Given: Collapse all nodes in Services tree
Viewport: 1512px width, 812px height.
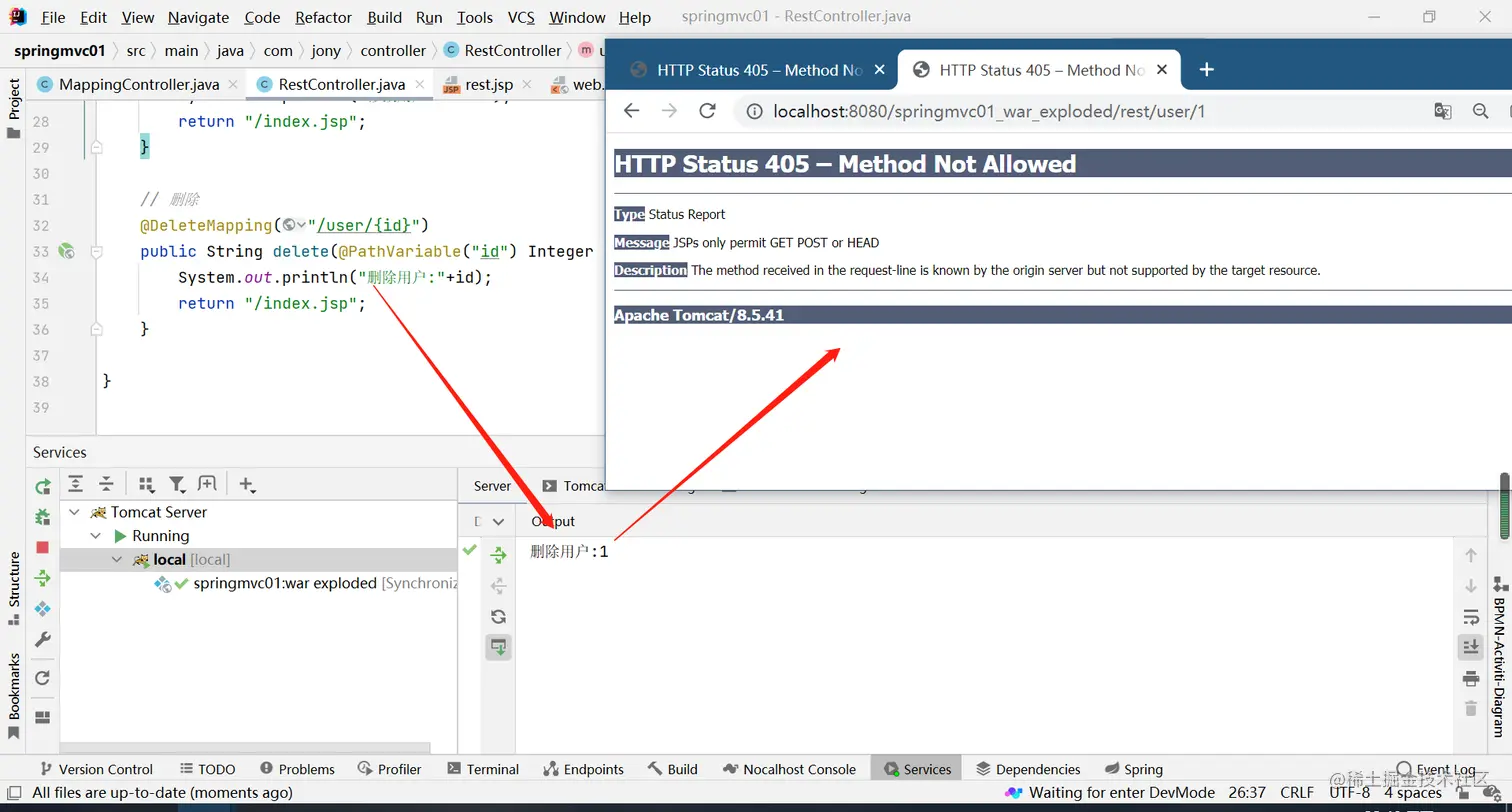Looking at the screenshot, I should point(106,485).
